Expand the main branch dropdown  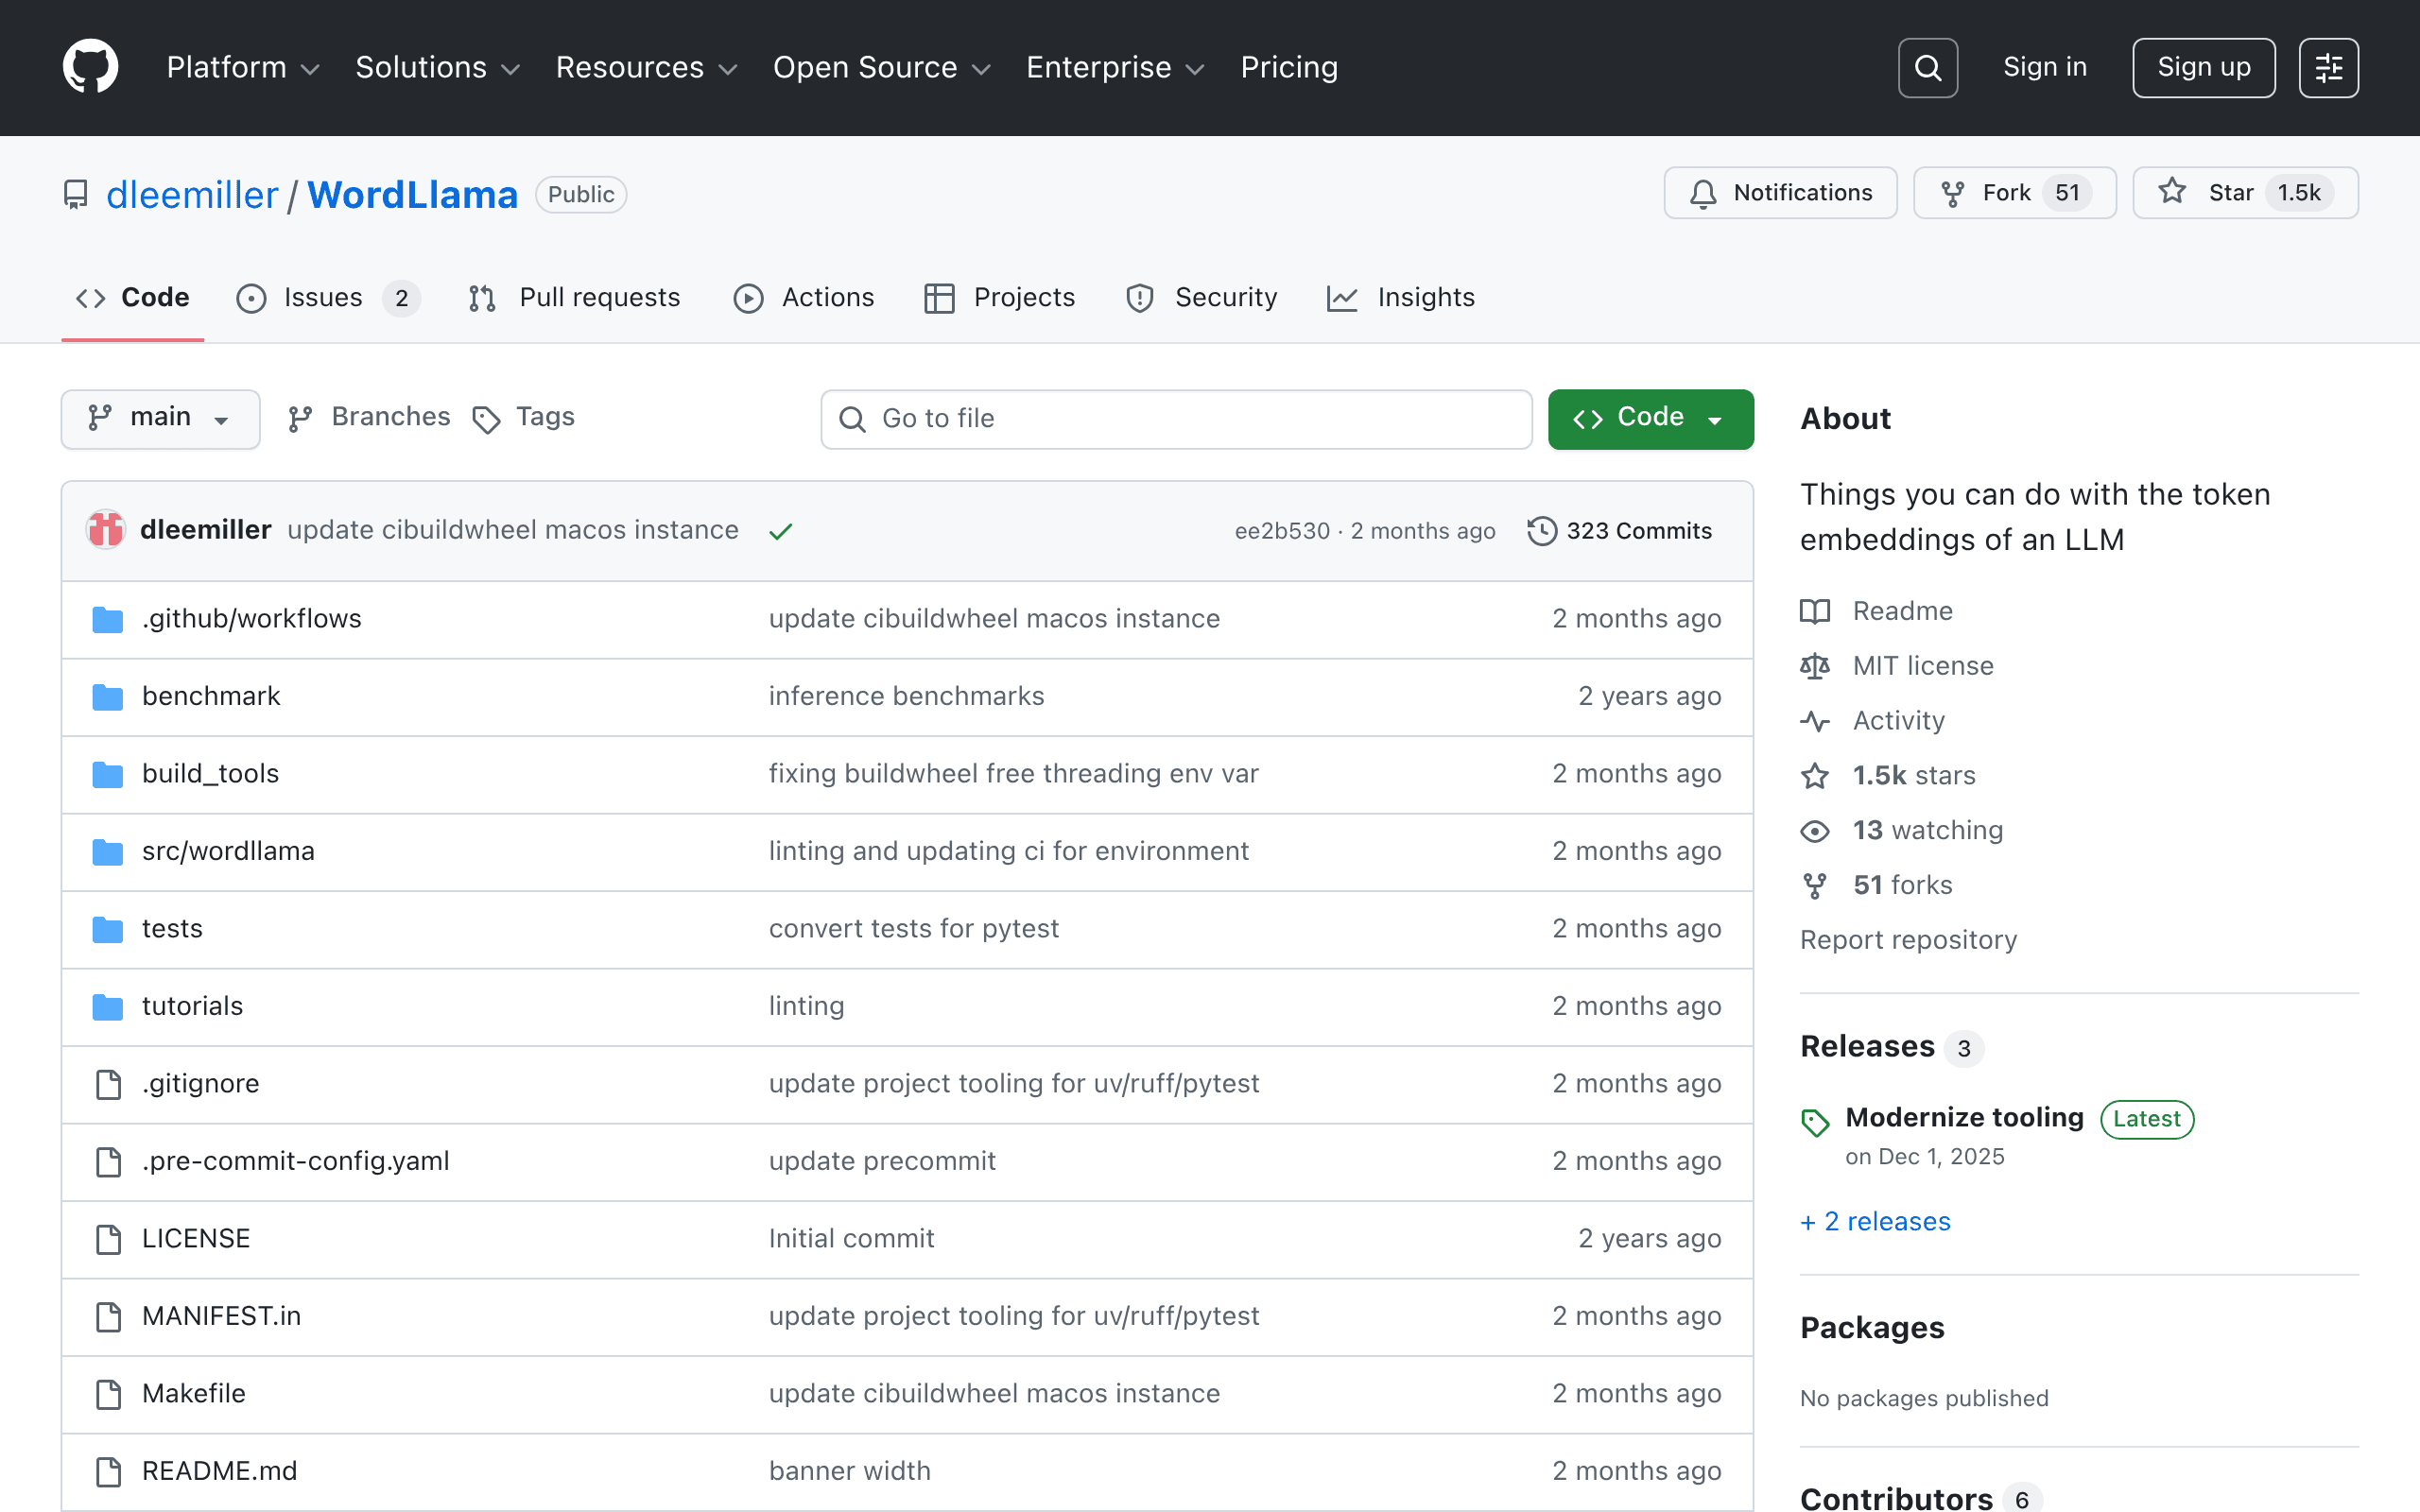pyautogui.click(x=161, y=418)
